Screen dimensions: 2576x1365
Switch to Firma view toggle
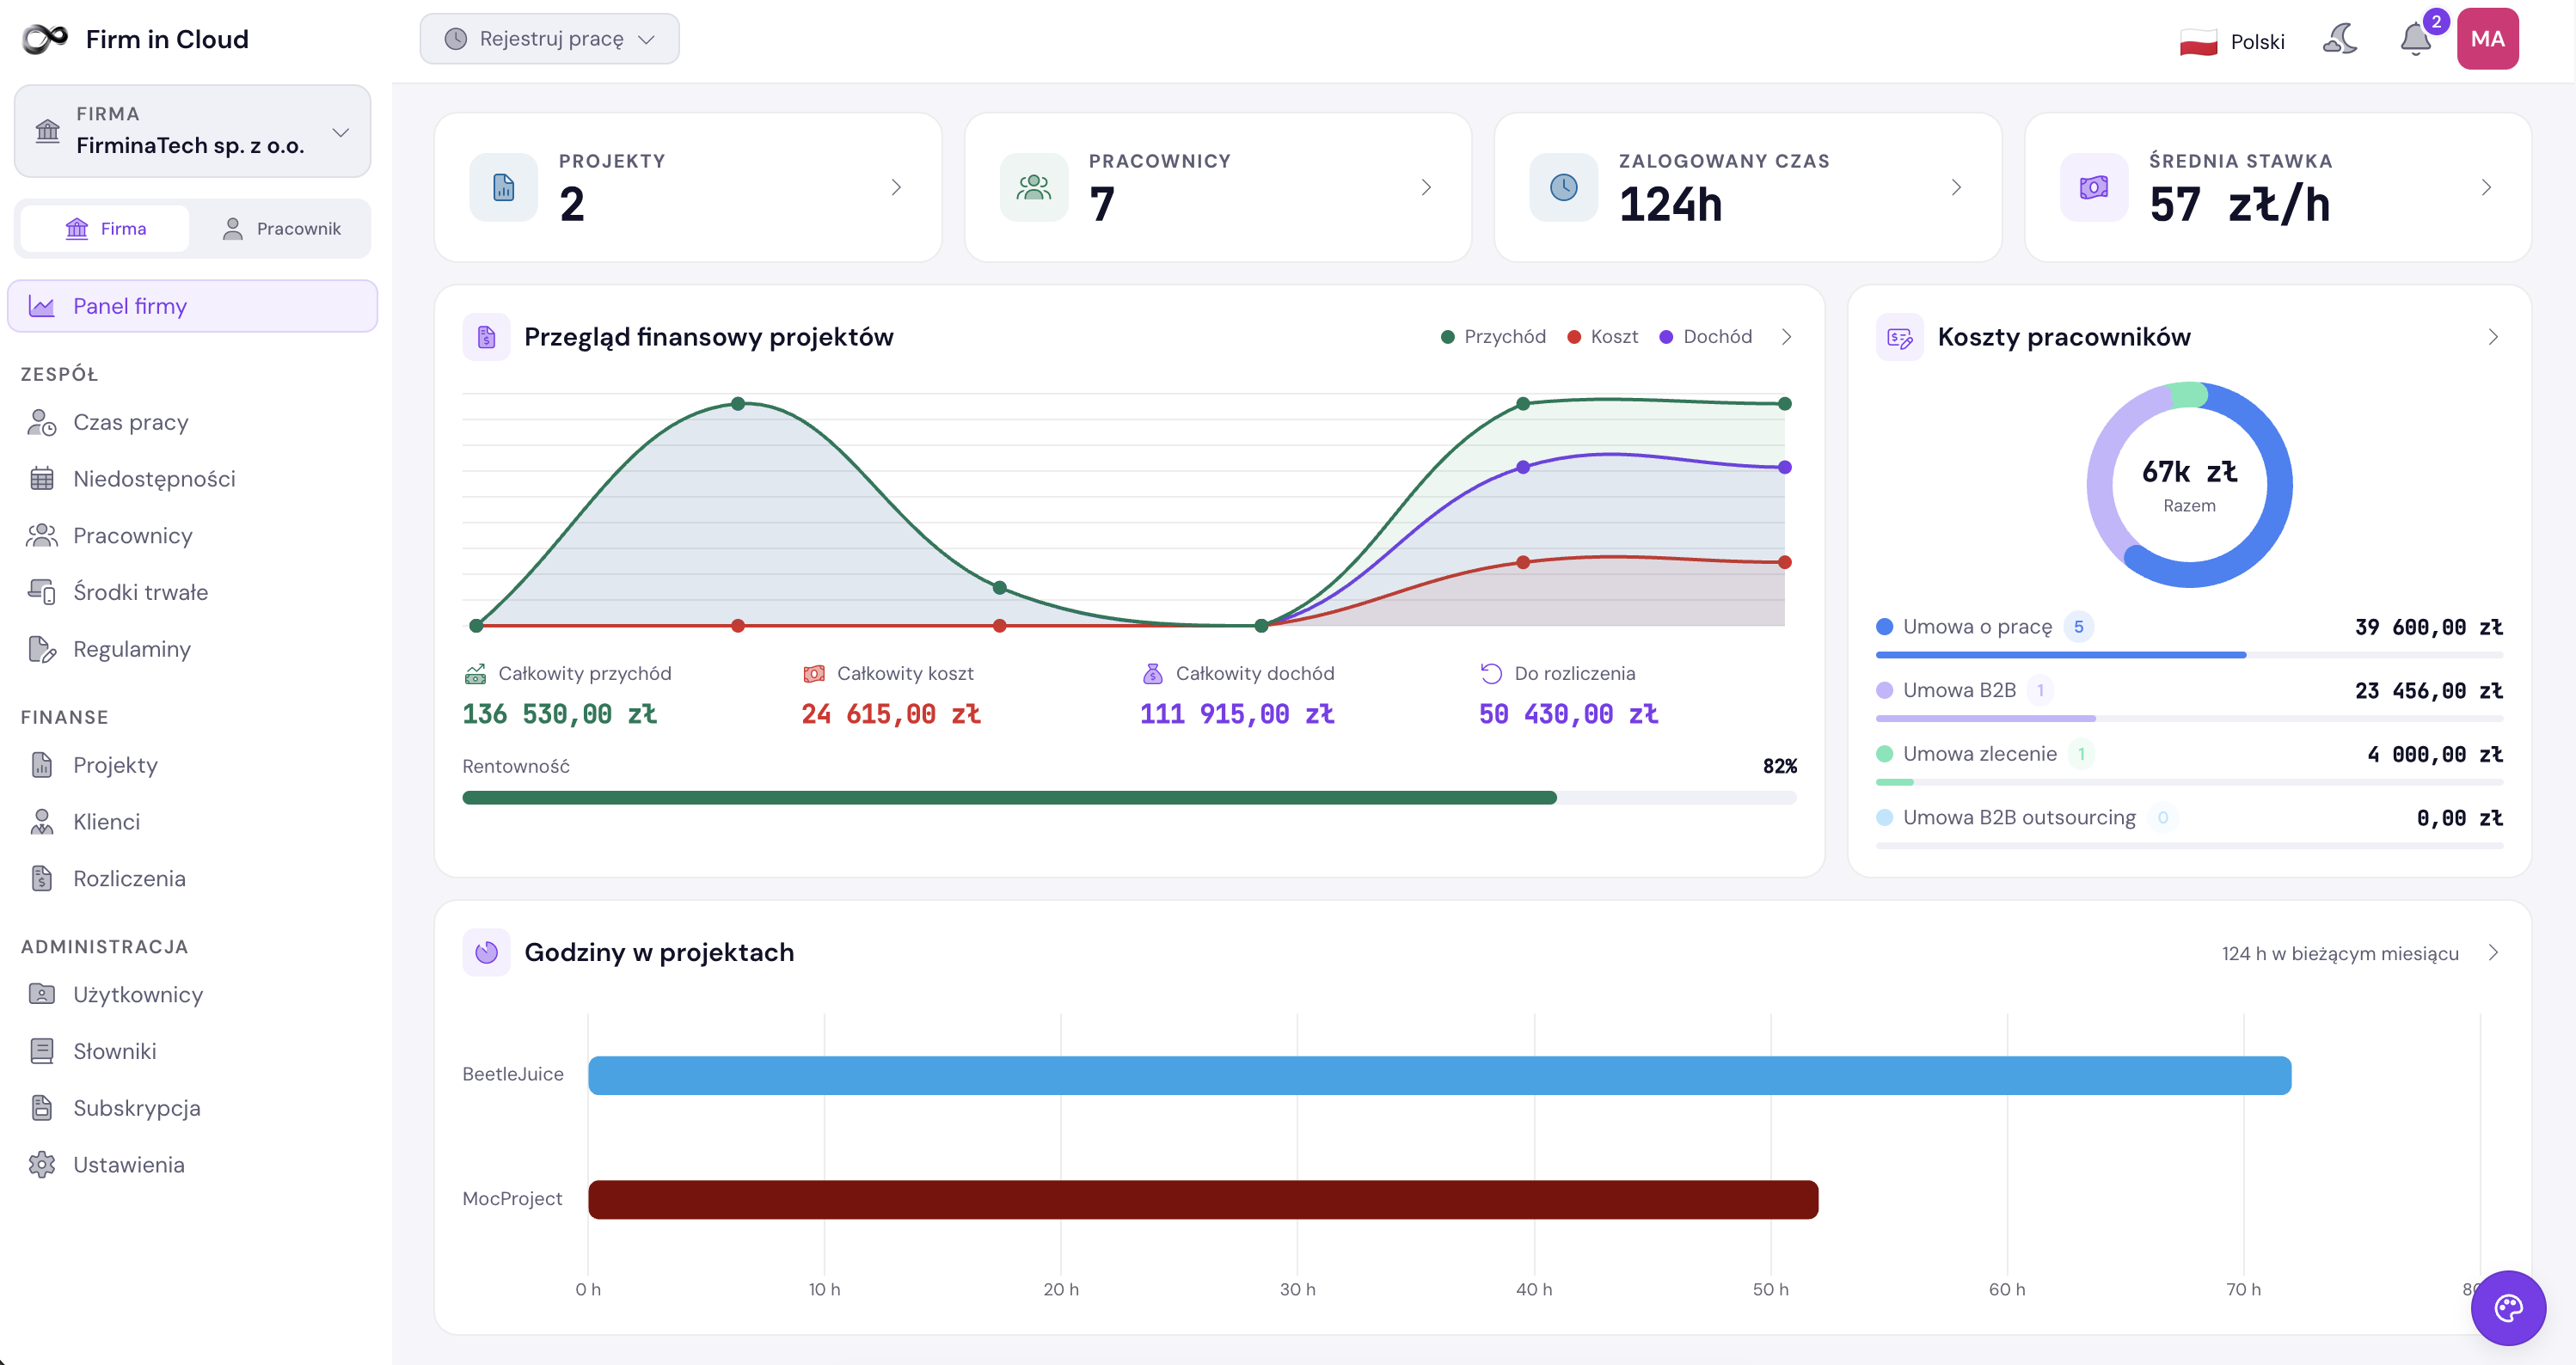[x=105, y=229]
